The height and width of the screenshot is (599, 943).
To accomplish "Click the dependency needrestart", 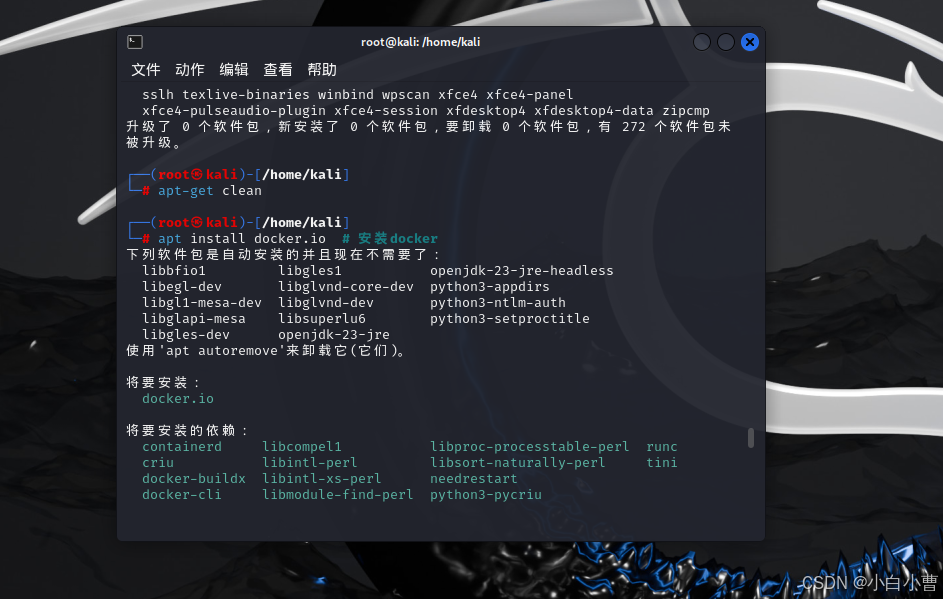I will pyautogui.click(x=473, y=479).
